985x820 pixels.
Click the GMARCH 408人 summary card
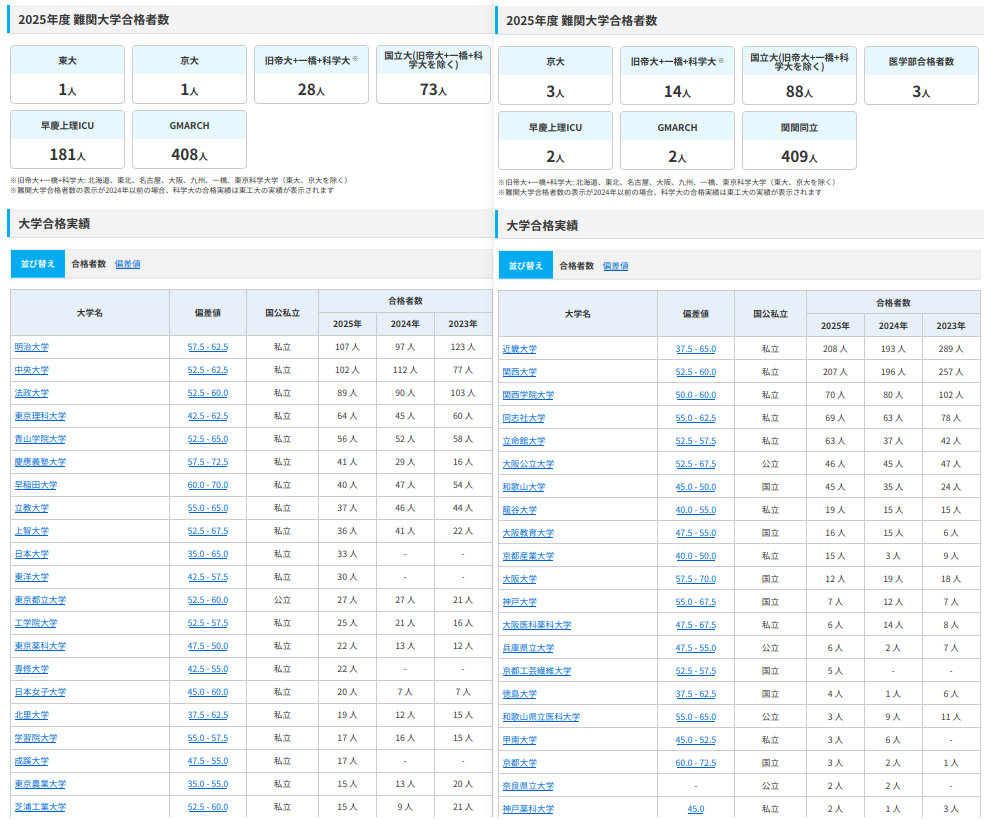pos(189,139)
